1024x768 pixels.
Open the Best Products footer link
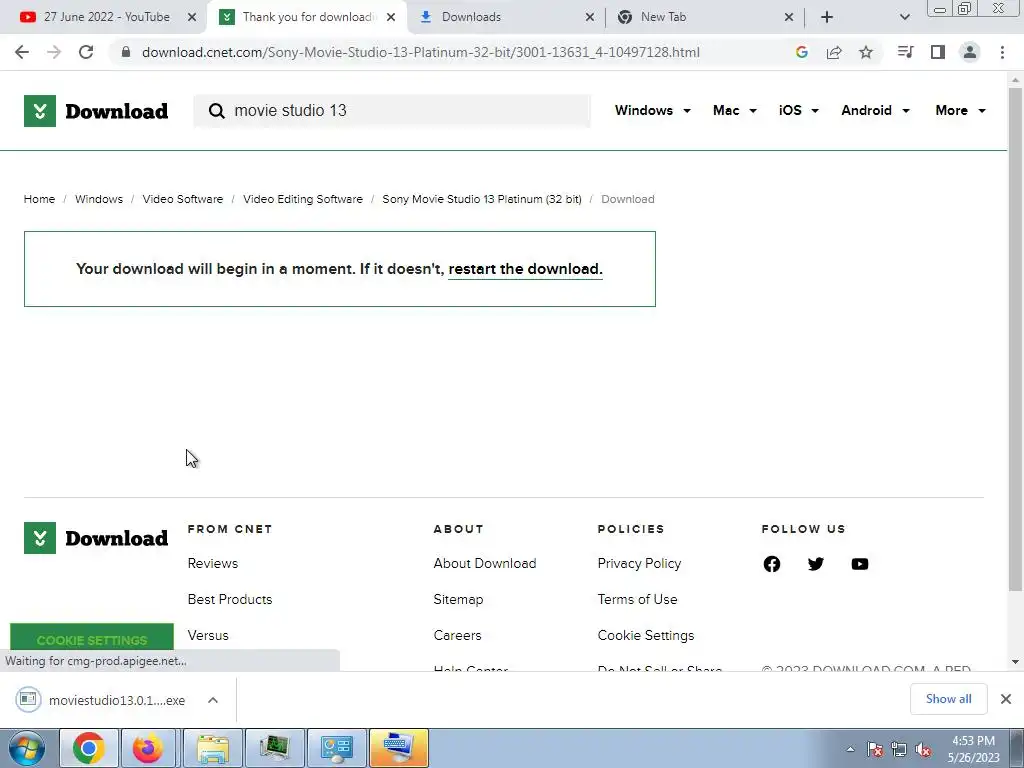229,600
